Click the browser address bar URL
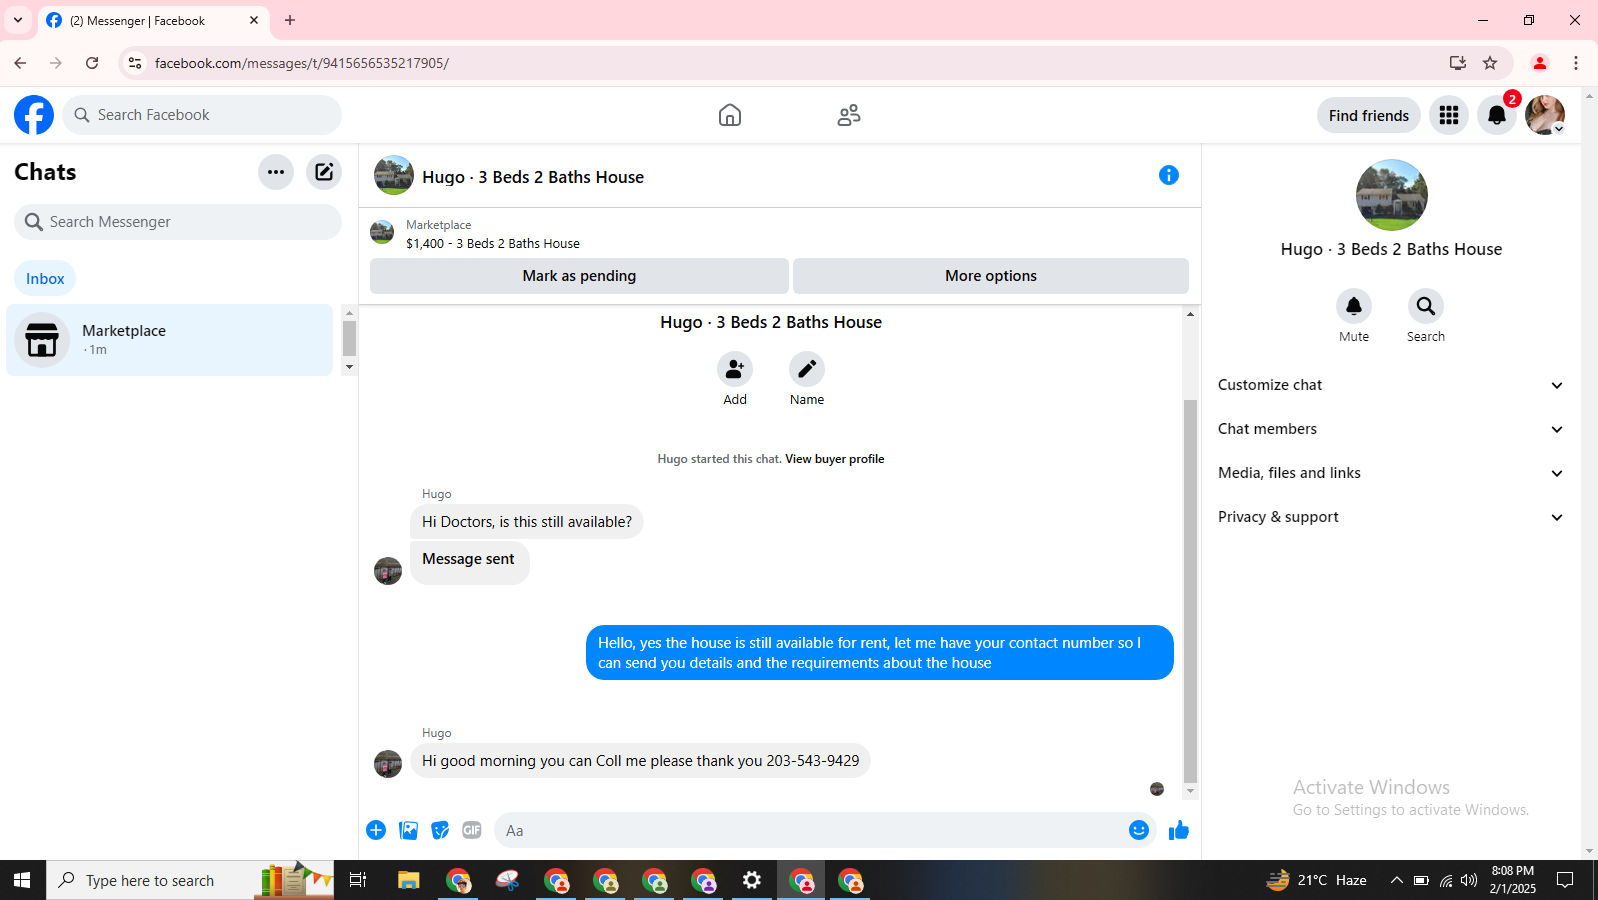Viewport: 1598px width, 900px height. [302, 63]
